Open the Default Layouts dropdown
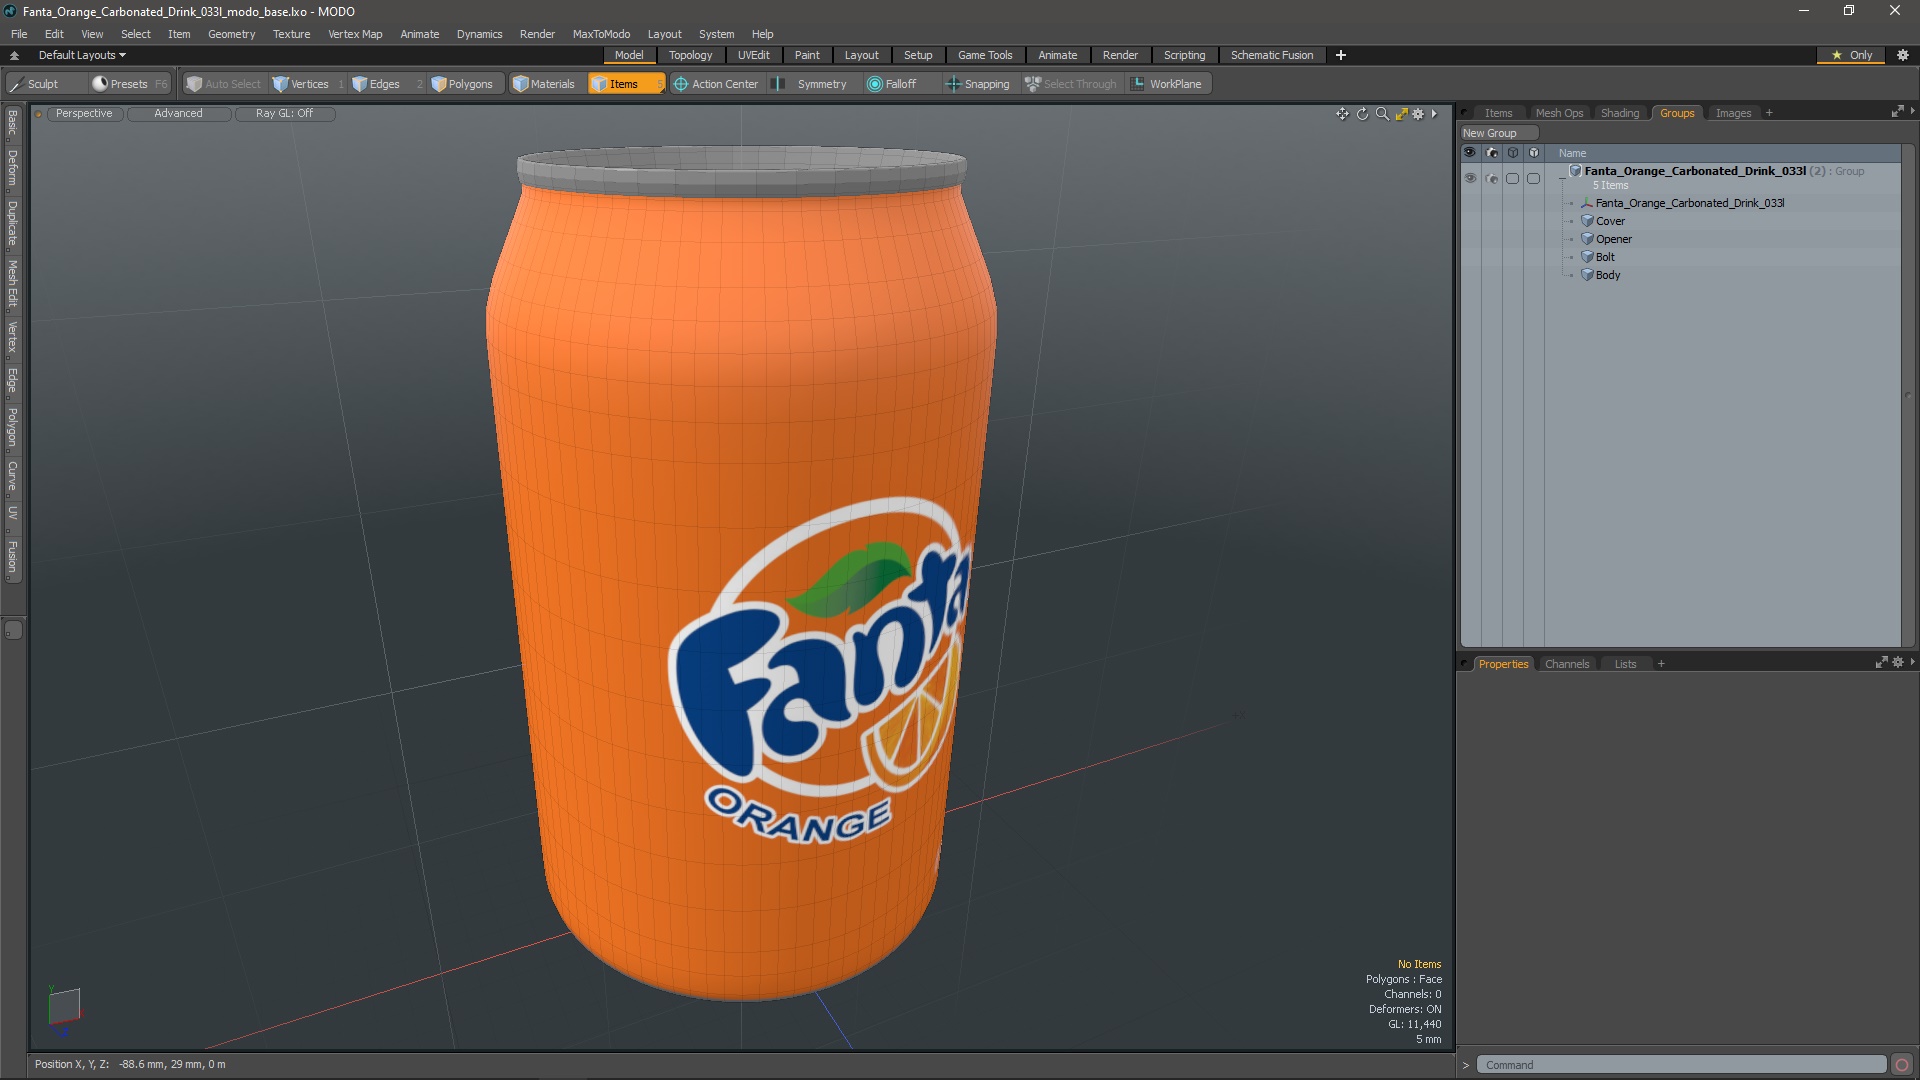This screenshot has height=1080, width=1920. tap(79, 55)
